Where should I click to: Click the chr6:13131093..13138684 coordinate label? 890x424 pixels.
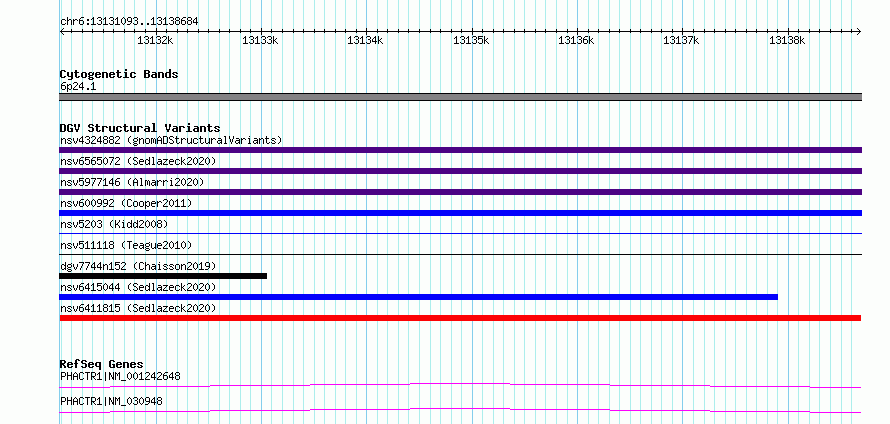click(129, 22)
